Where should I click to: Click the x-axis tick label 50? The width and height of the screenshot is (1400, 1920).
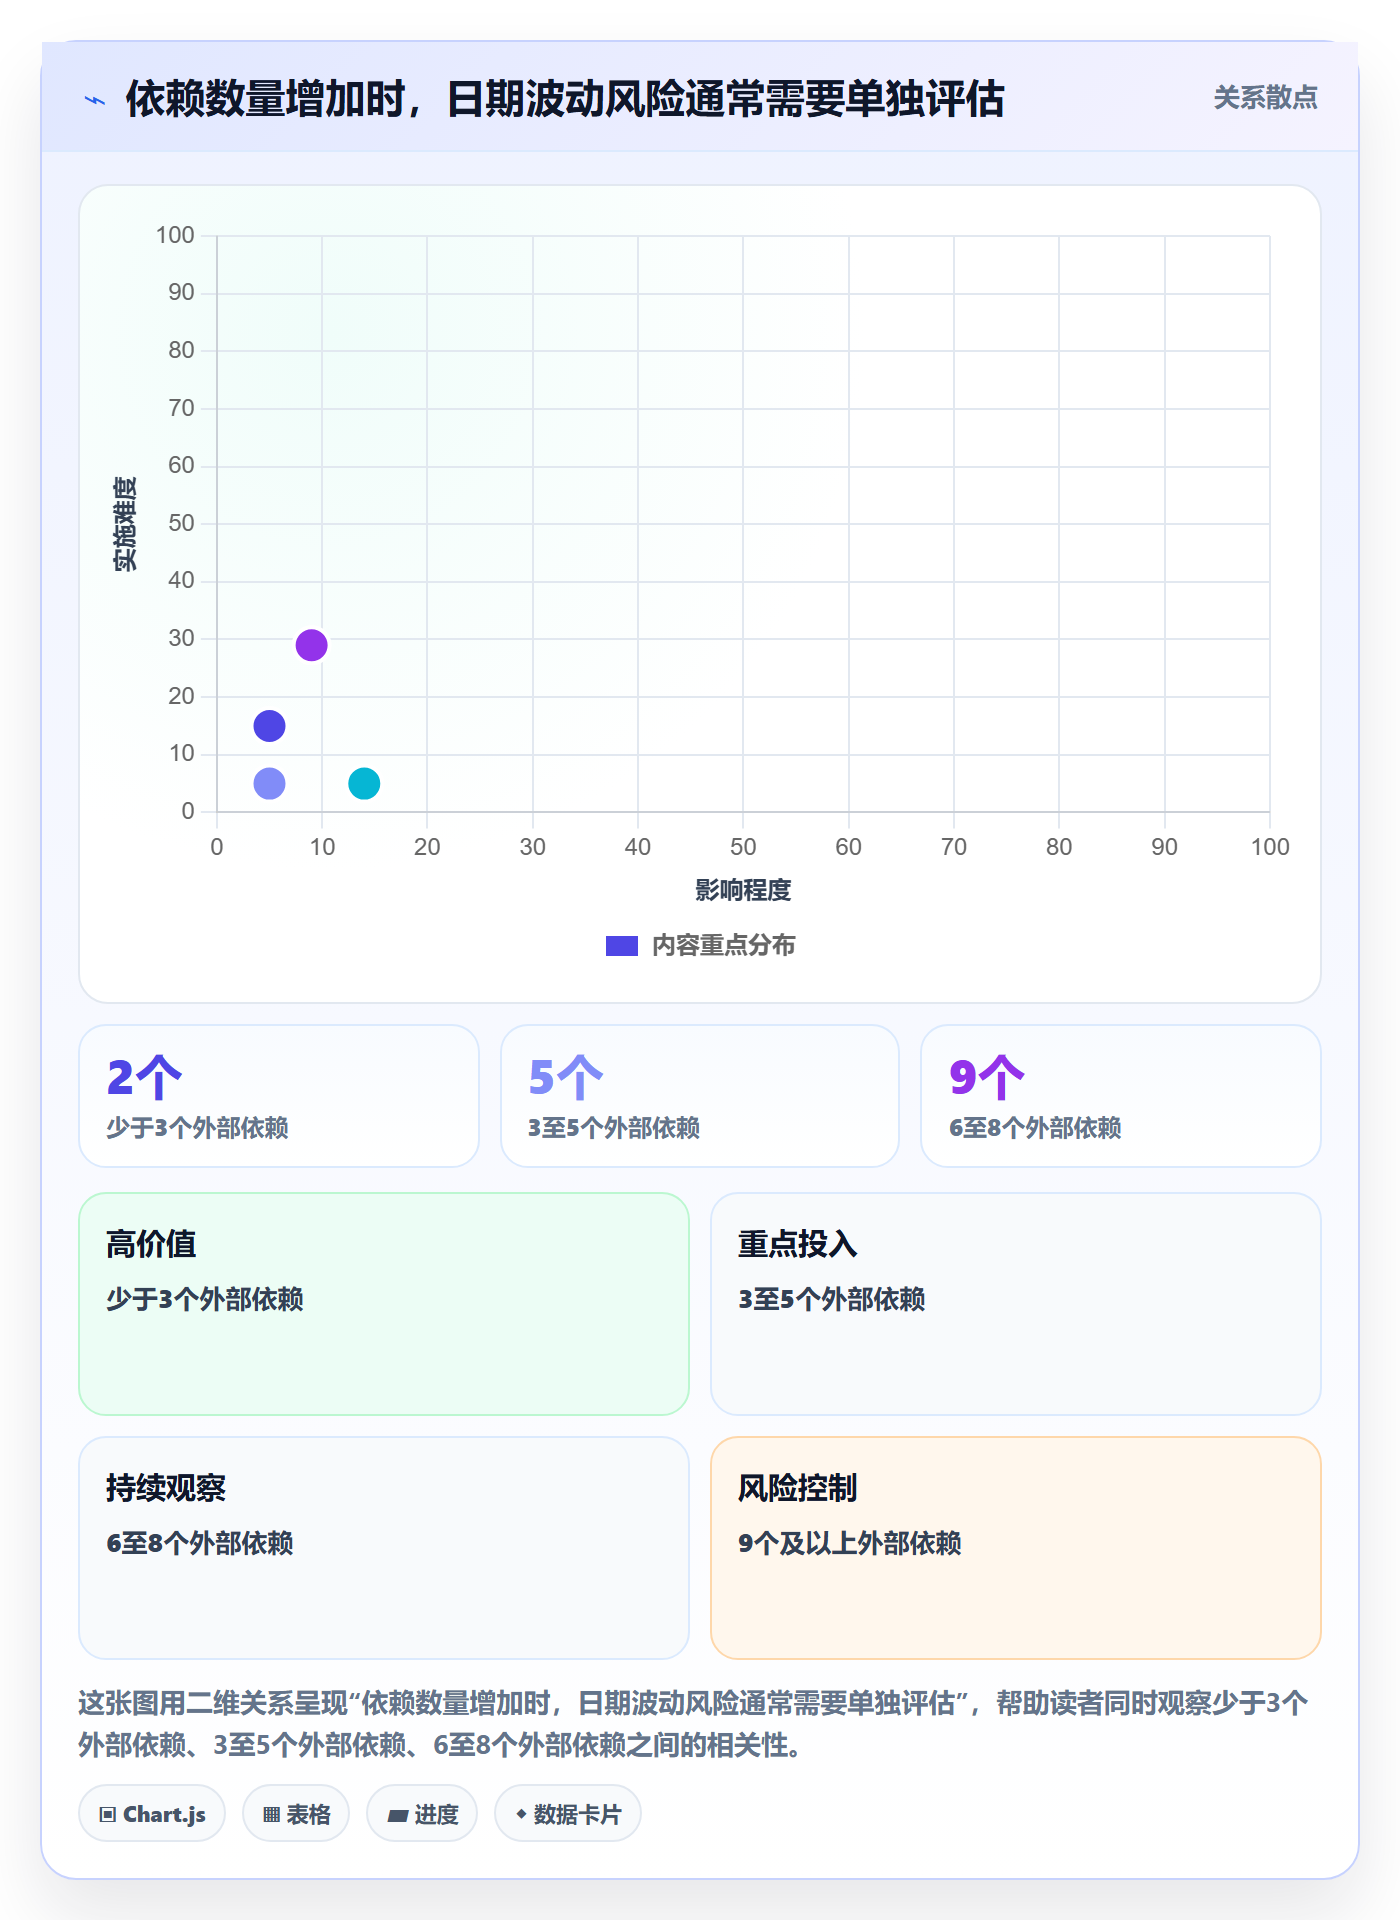click(x=743, y=847)
